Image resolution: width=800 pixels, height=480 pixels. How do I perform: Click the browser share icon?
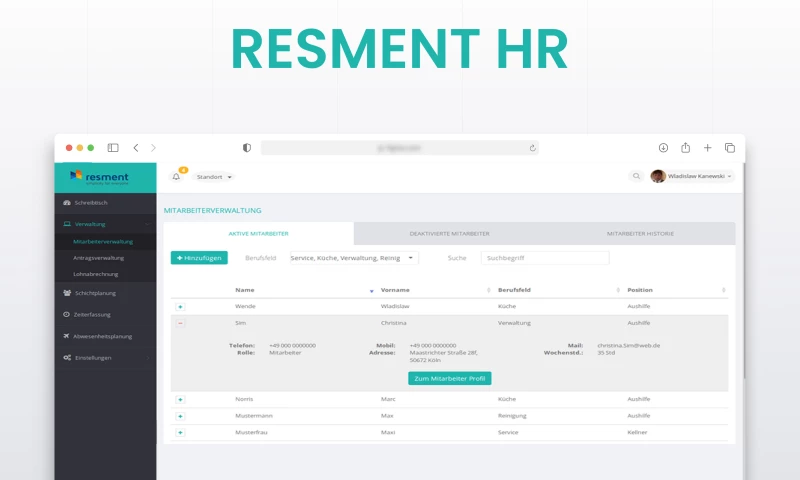pyautogui.click(x=685, y=147)
